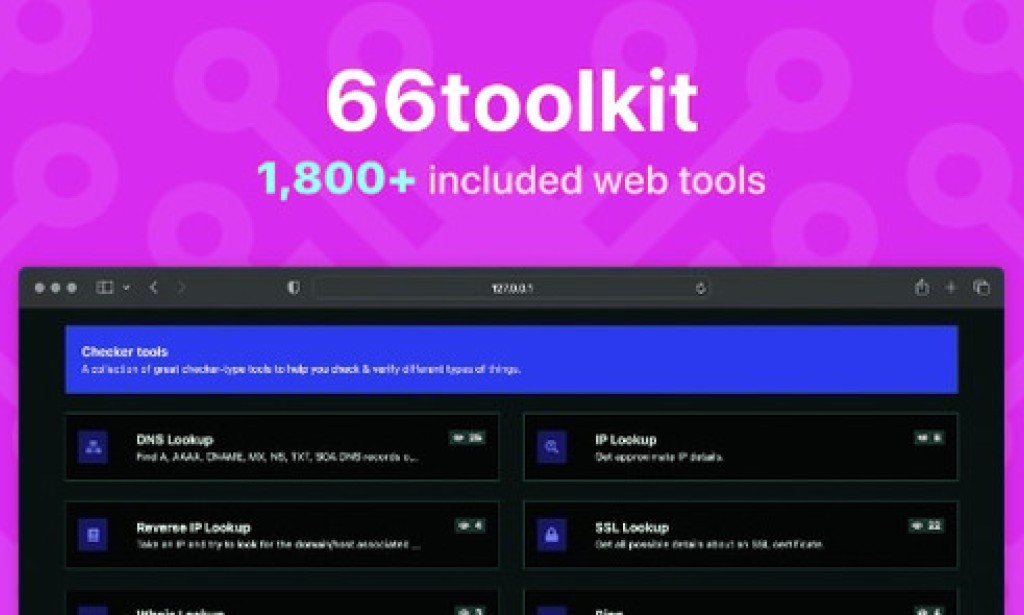Screen dimensions: 1024x615
Task: Open the SSL Lookup tool title
Action: point(632,528)
